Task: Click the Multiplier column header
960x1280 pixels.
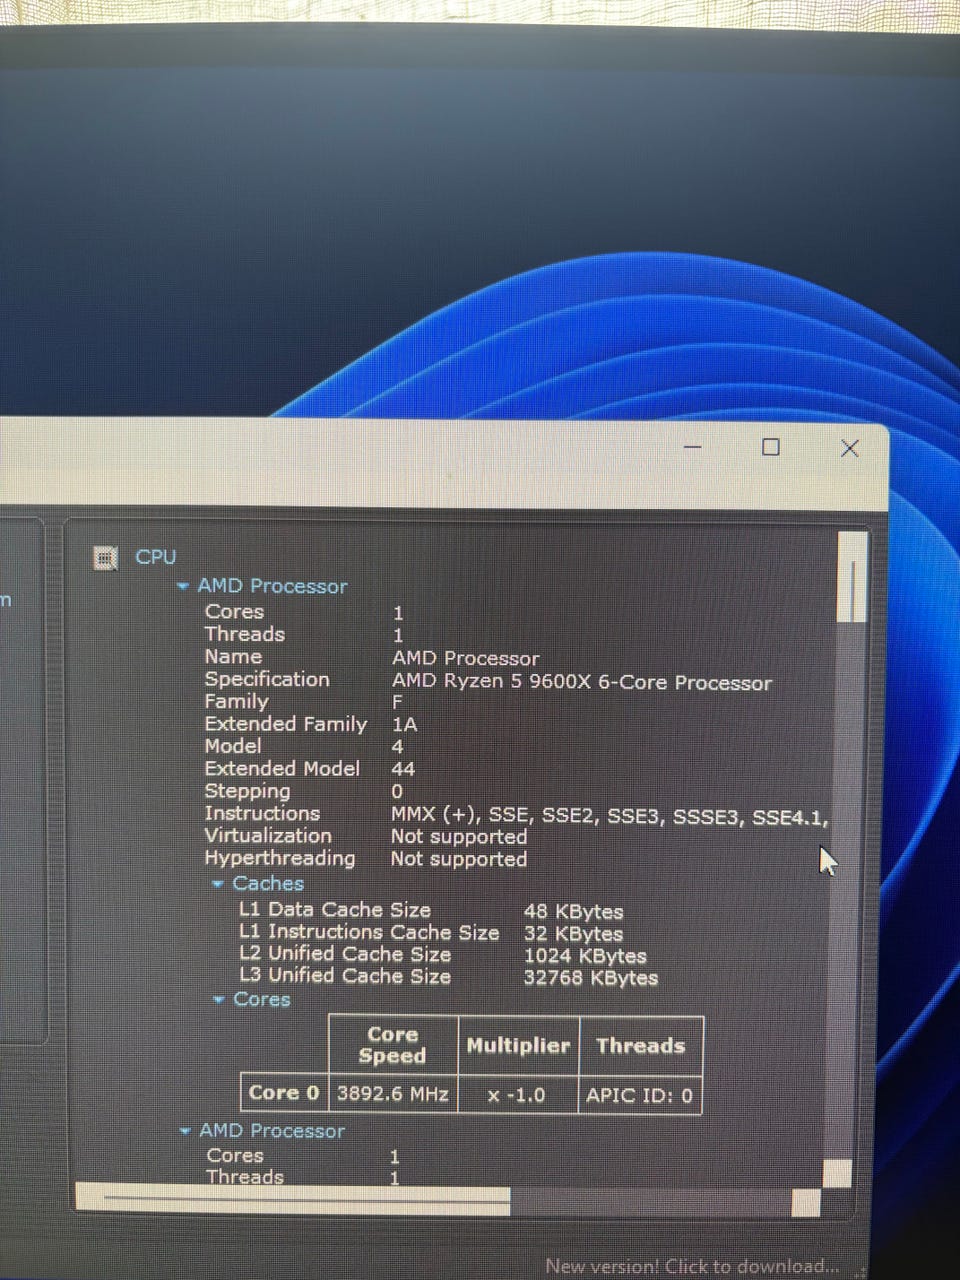Action: [518, 1045]
